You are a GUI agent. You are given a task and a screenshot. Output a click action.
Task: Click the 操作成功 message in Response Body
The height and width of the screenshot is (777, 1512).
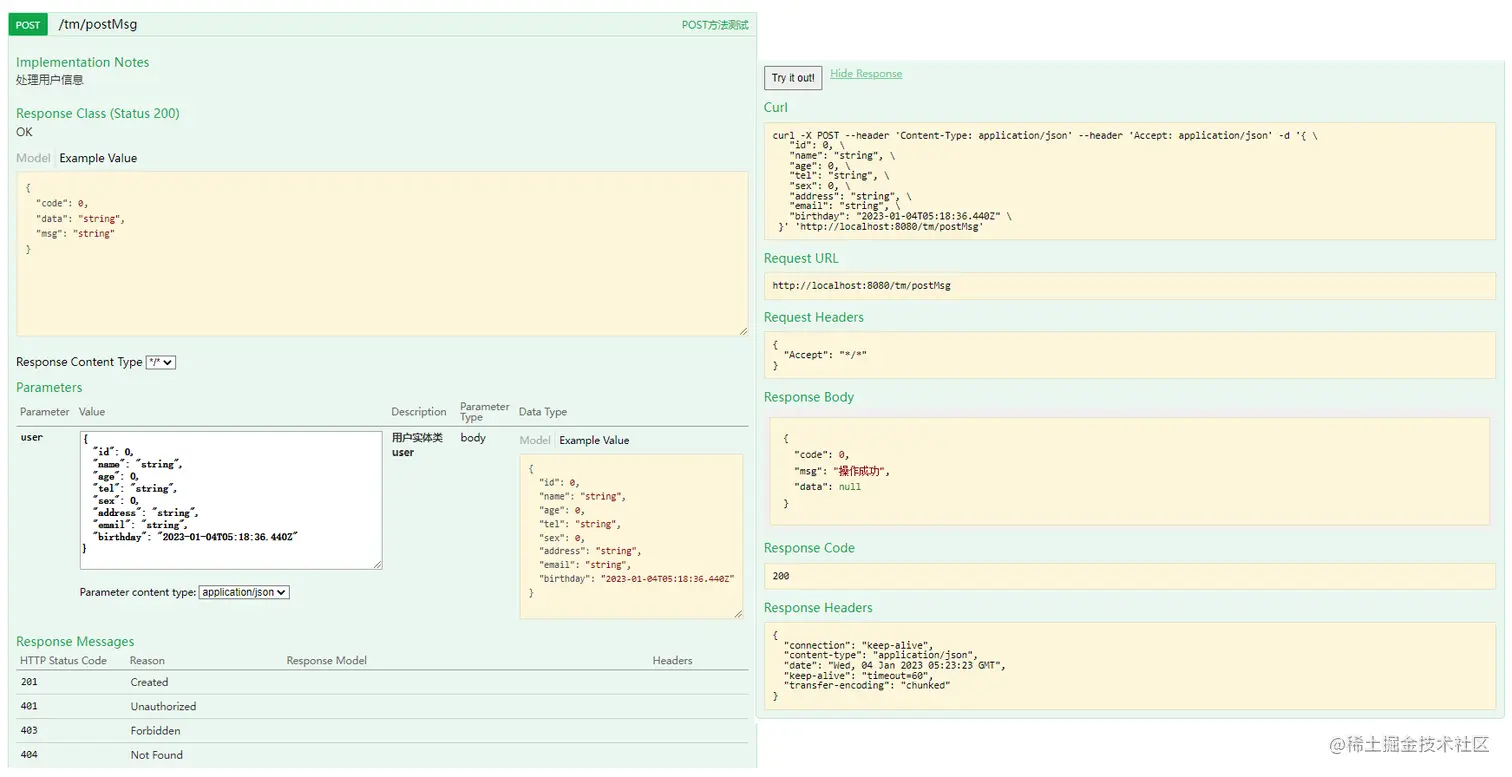(860, 471)
